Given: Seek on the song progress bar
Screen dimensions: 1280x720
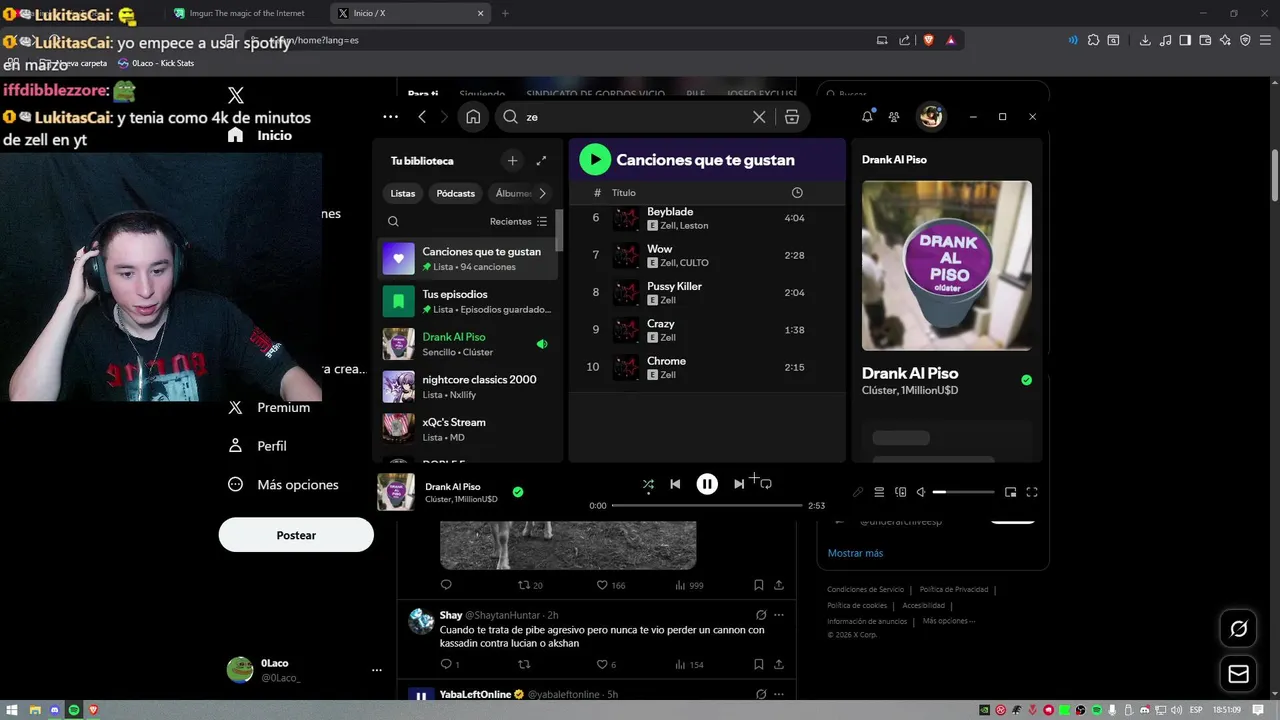Looking at the screenshot, I should tap(707, 506).
